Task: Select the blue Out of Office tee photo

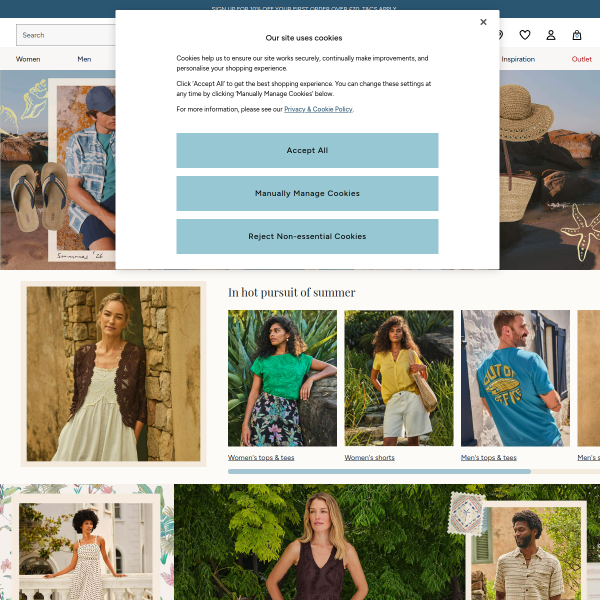Action: [515, 378]
